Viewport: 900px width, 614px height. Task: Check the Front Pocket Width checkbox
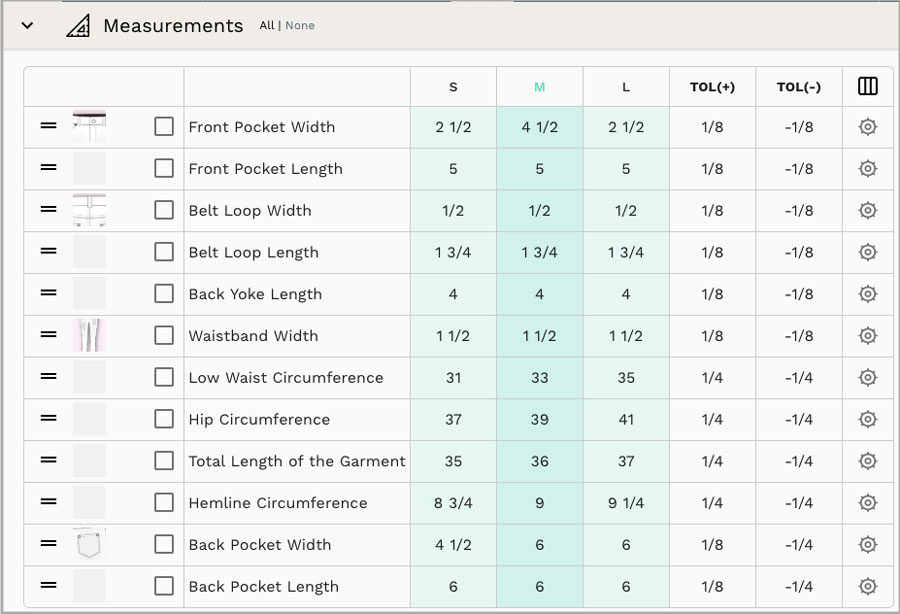[164, 126]
